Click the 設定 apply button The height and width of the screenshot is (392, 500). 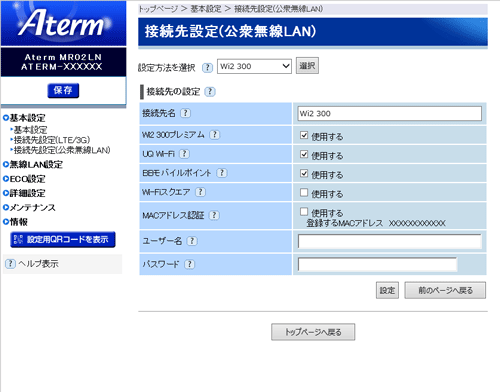click(387, 290)
